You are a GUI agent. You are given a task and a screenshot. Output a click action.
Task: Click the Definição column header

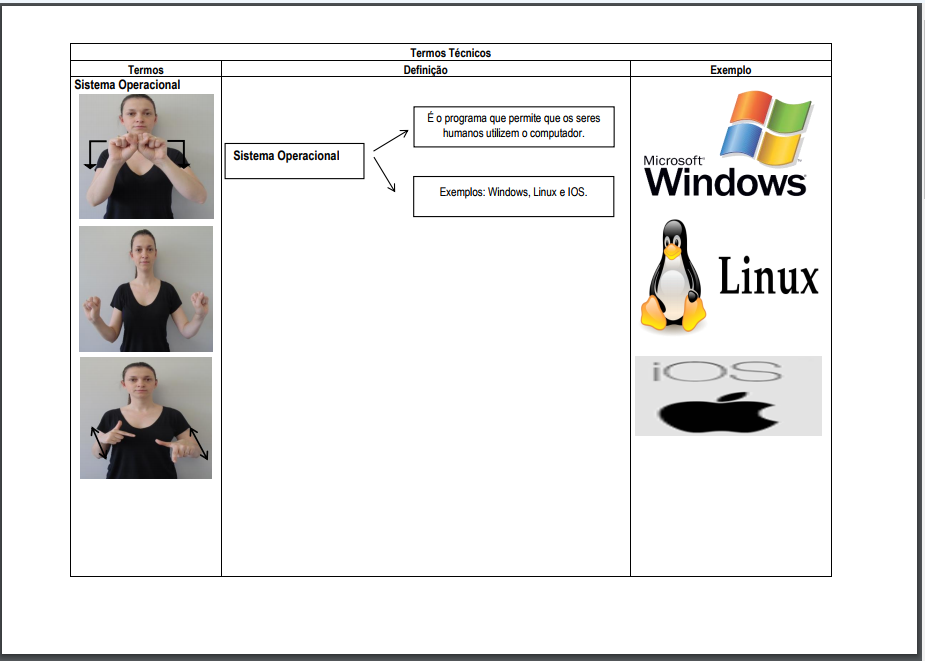point(425,70)
